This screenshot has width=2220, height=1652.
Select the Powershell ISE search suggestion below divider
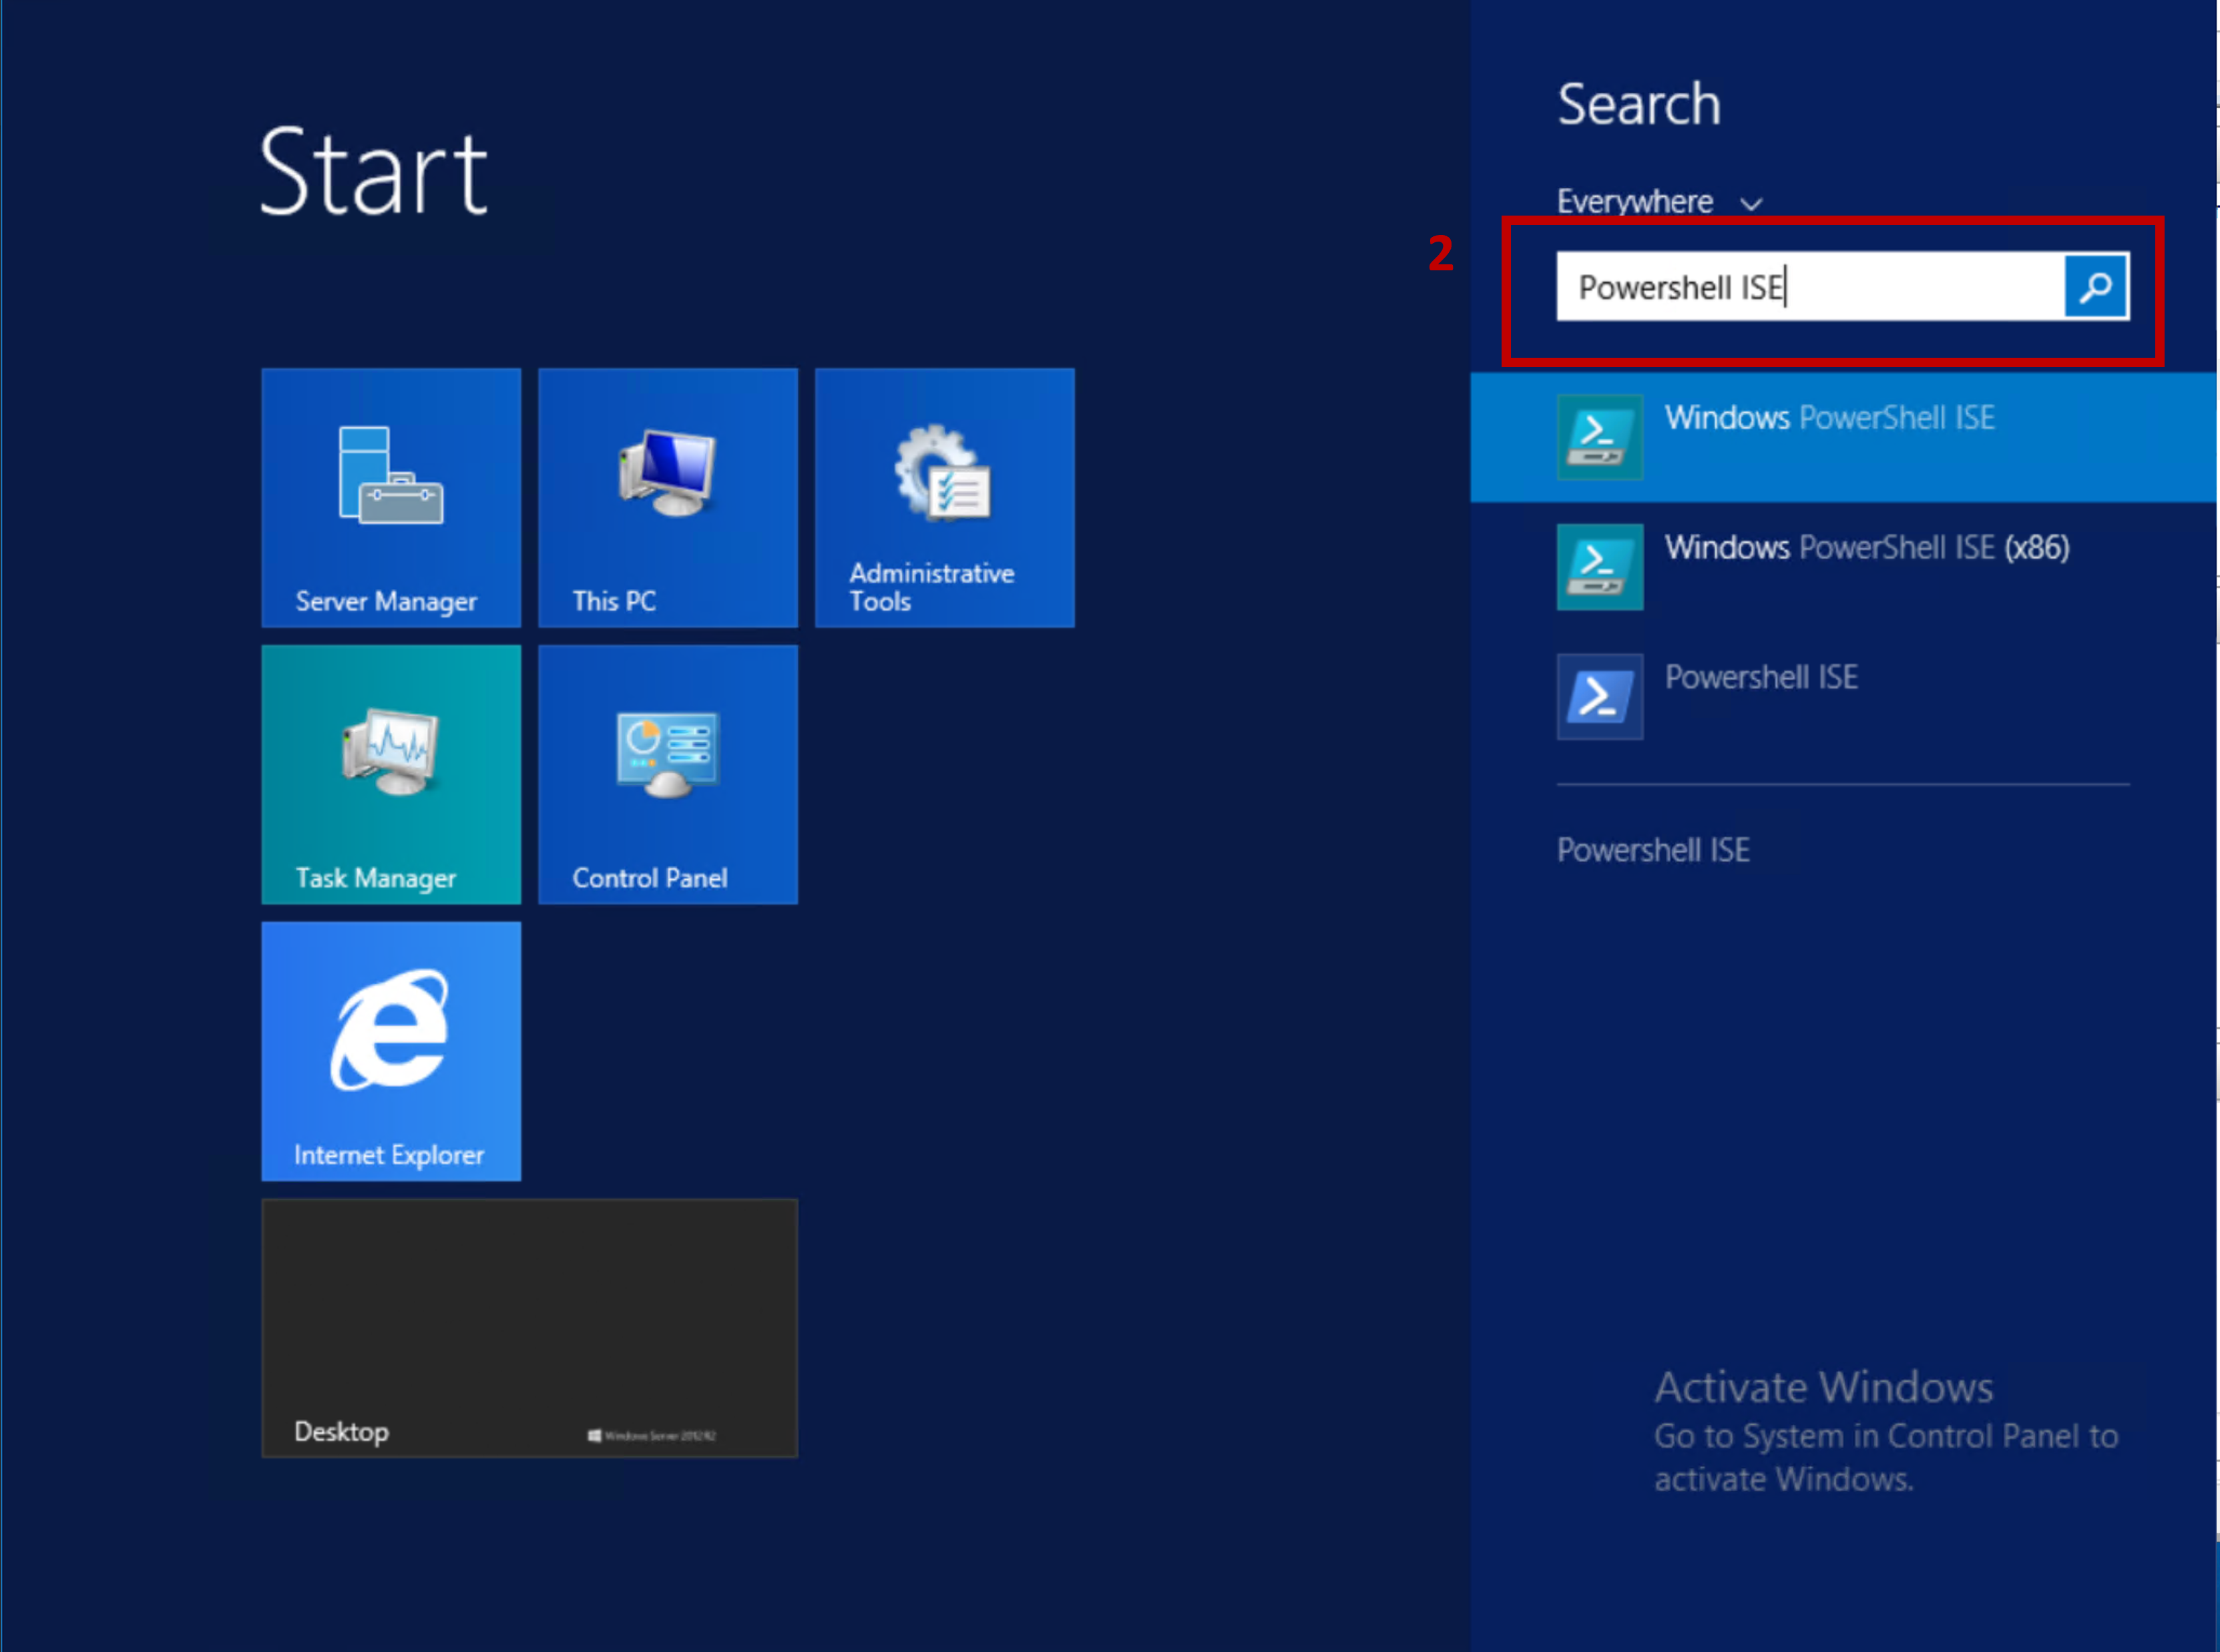click(1653, 850)
